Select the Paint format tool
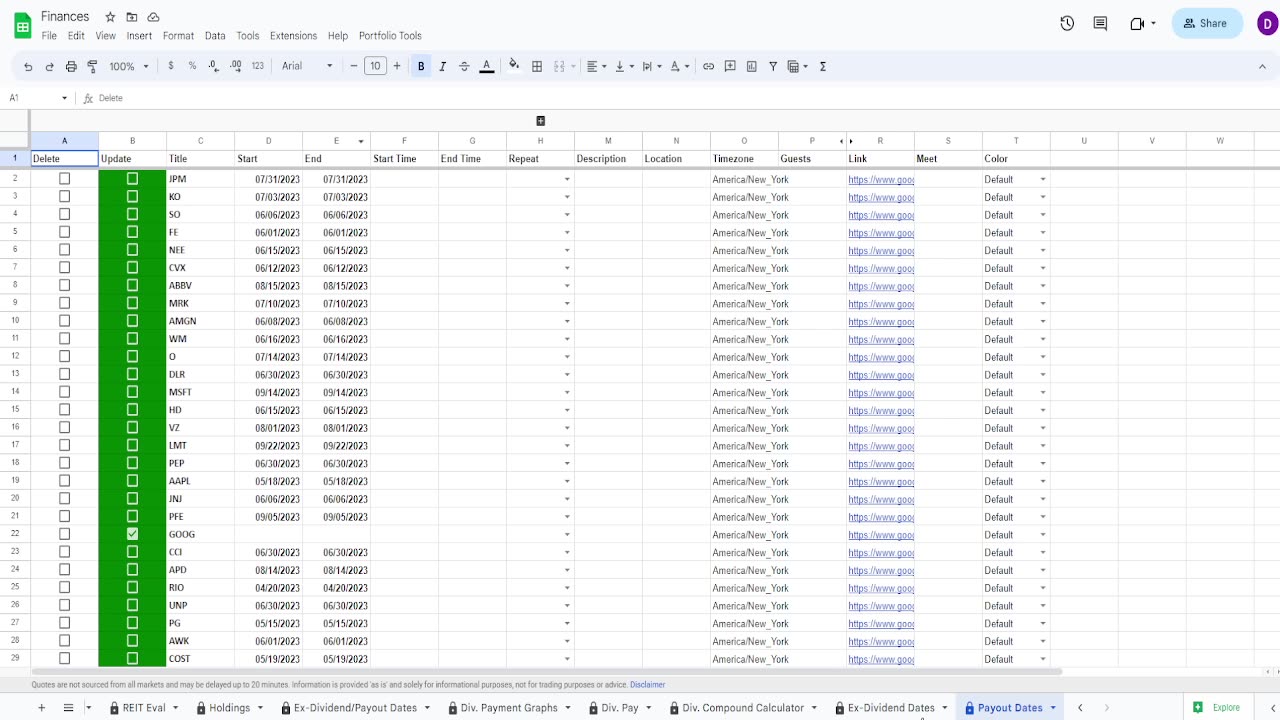The width and height of the screenshot is (1280, 720). point(92,66)
